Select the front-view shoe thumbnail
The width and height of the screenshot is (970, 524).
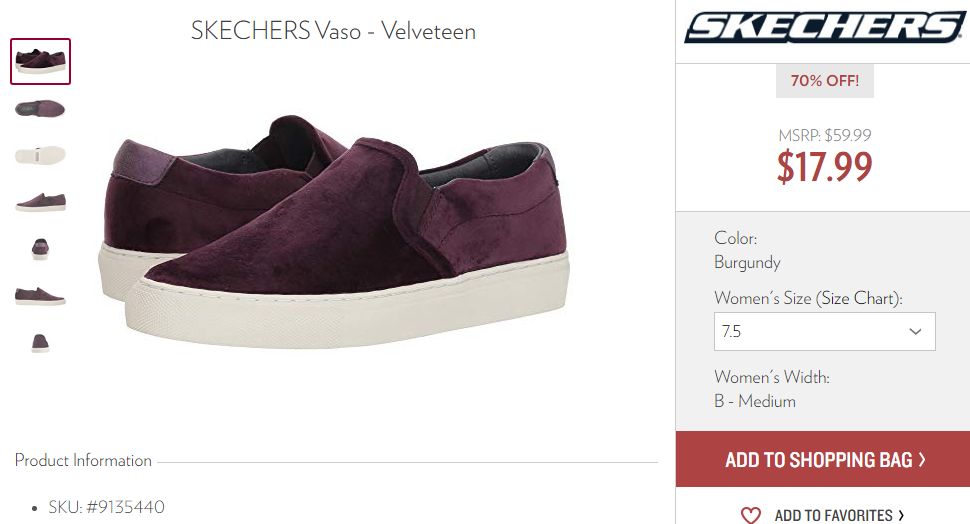(40, 249)
